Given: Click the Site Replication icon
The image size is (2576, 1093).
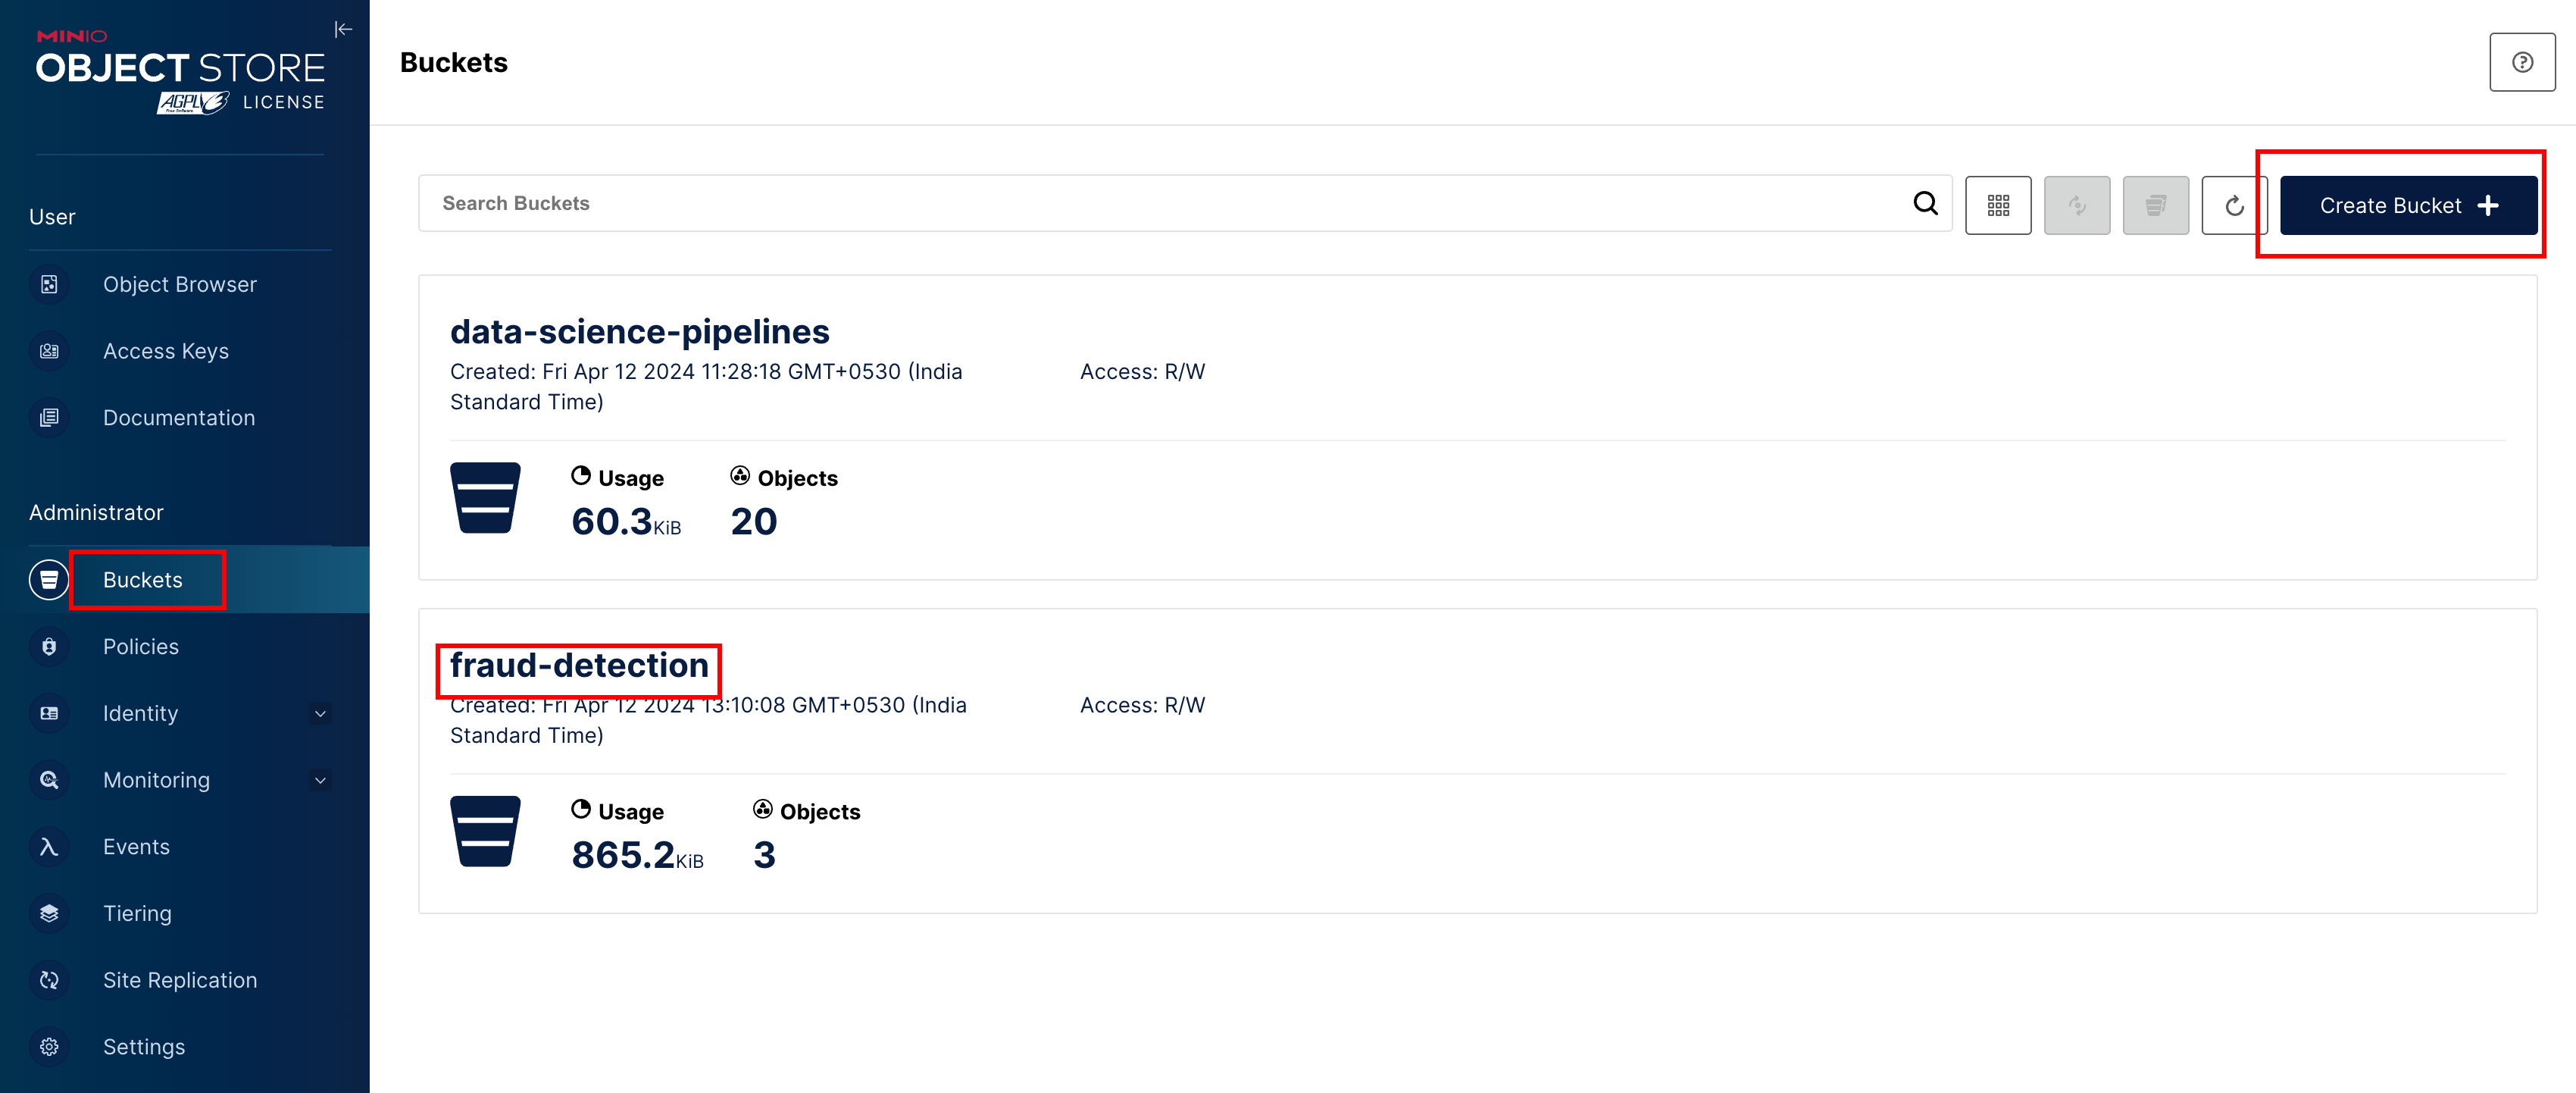Looking at the screenshot, I should [x=49, y=980].
